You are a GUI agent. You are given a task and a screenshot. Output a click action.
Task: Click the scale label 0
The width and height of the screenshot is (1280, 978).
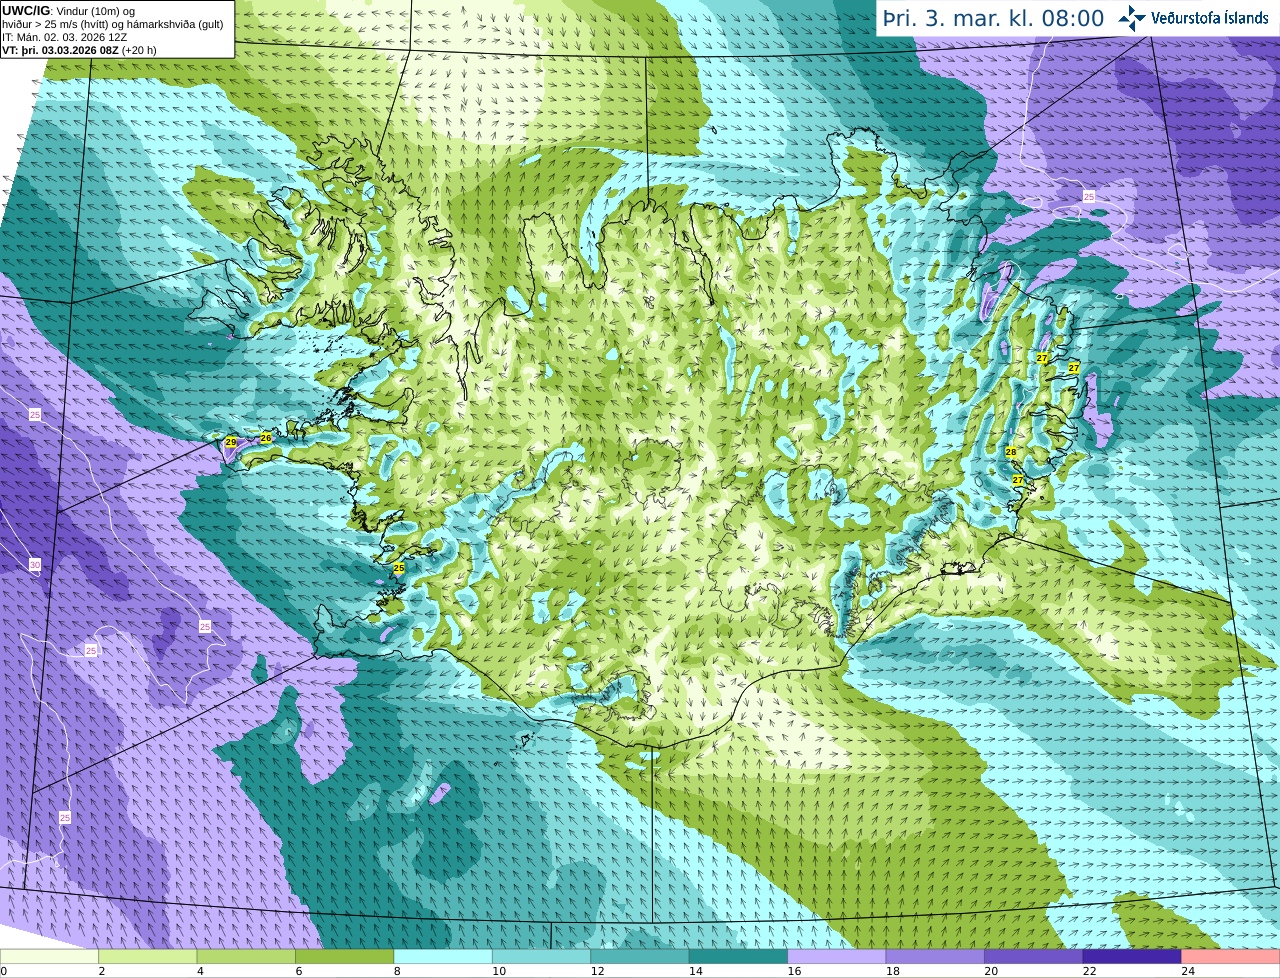pos(4,971)
